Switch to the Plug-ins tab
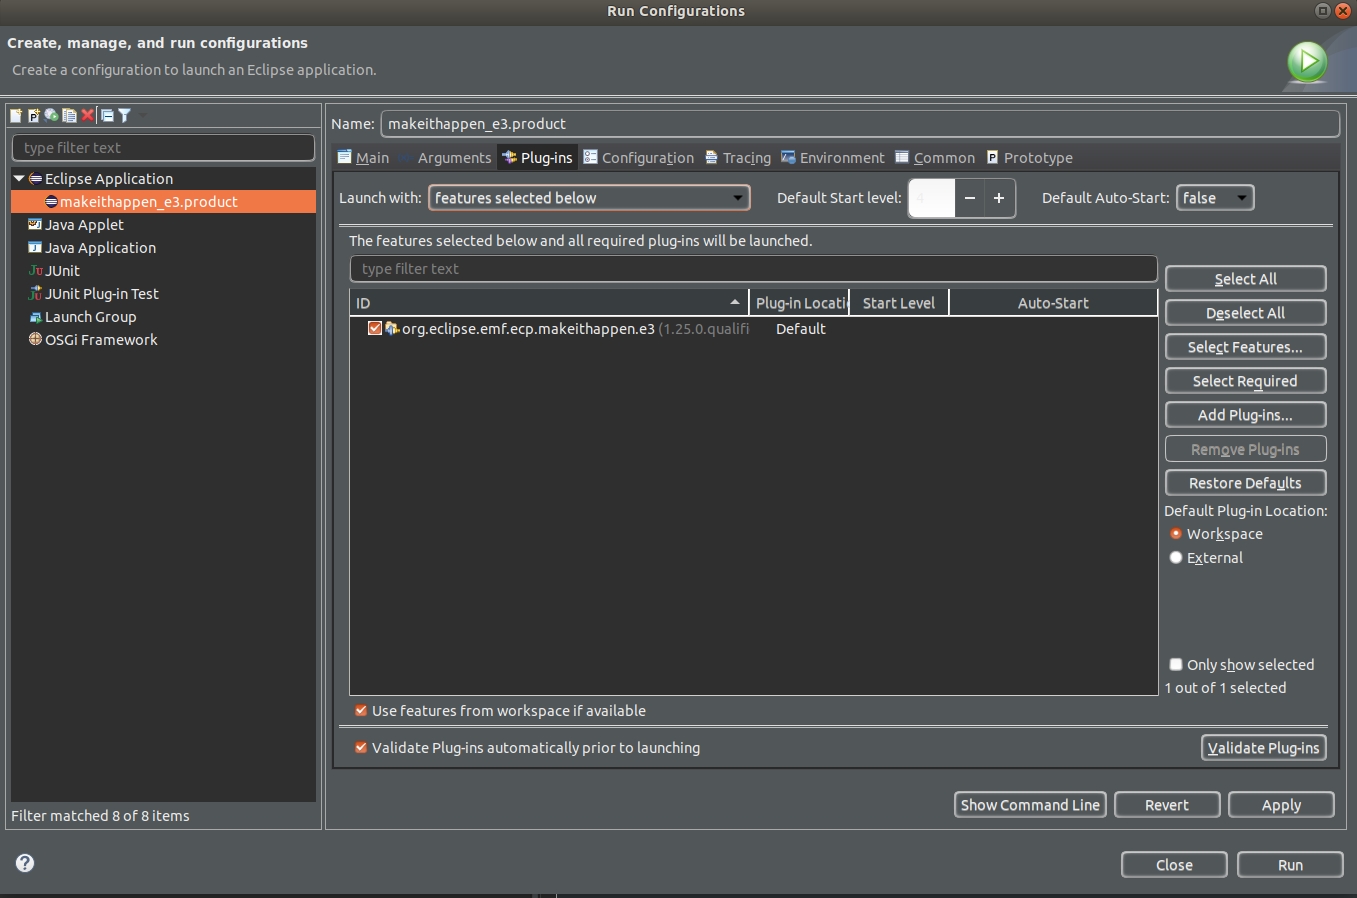Viewport: 1357px width, 898px height. pyautogui.click(x=537, y=157)
